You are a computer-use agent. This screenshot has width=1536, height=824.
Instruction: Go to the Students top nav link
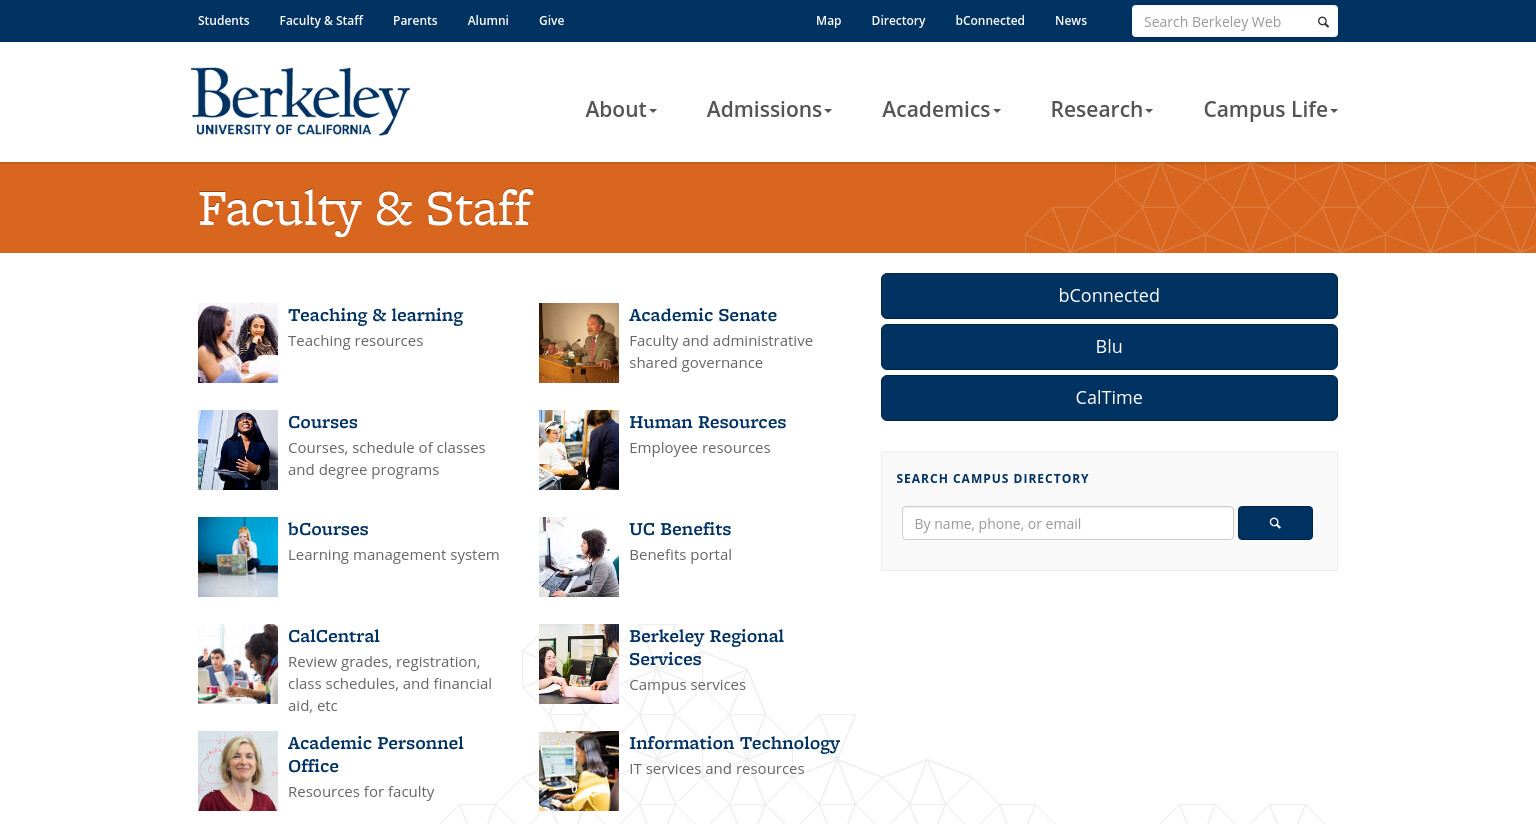[223, 20]
